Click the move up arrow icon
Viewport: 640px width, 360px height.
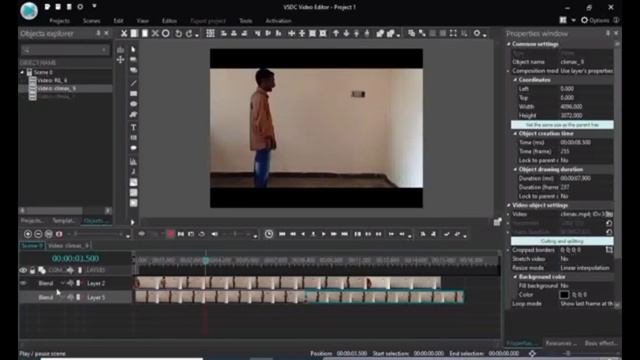pos(336,33)
